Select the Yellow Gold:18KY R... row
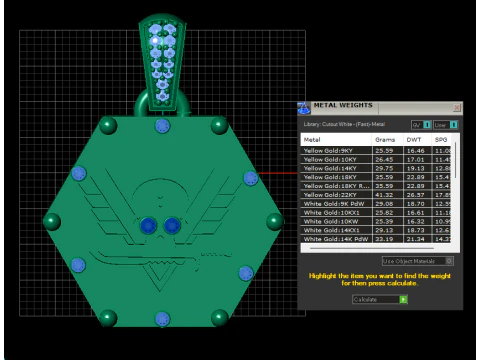Screen dimensions: 480x360 pos(376,186)
